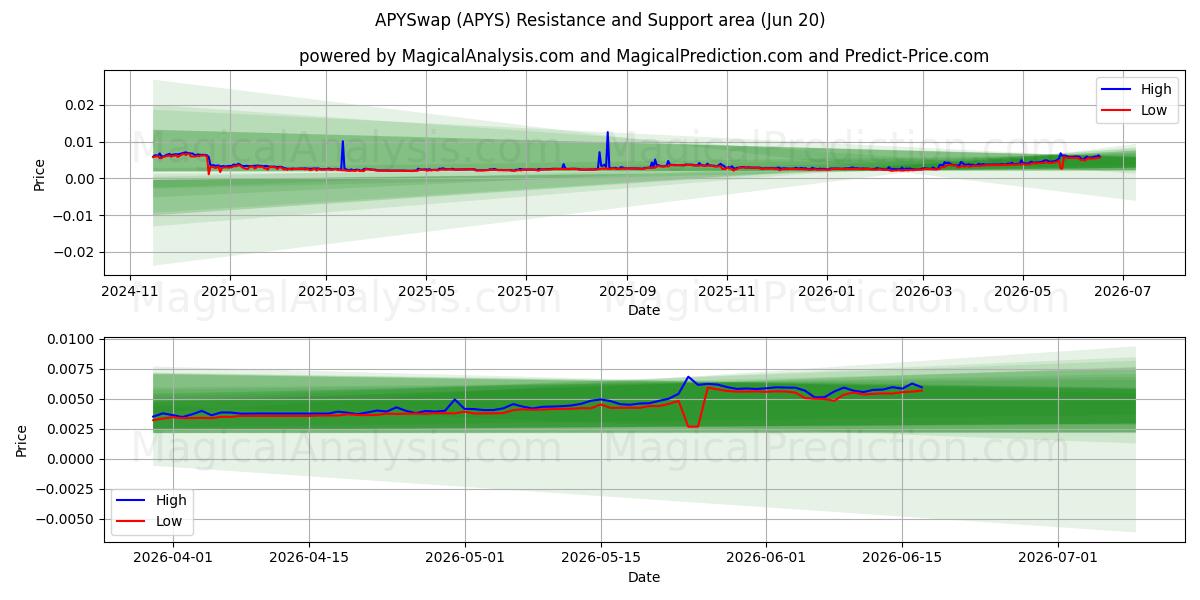Click 'High' in the top chart legend
The width and height of the screenshot is (1200, 600).
click(x=1156, y=89)
